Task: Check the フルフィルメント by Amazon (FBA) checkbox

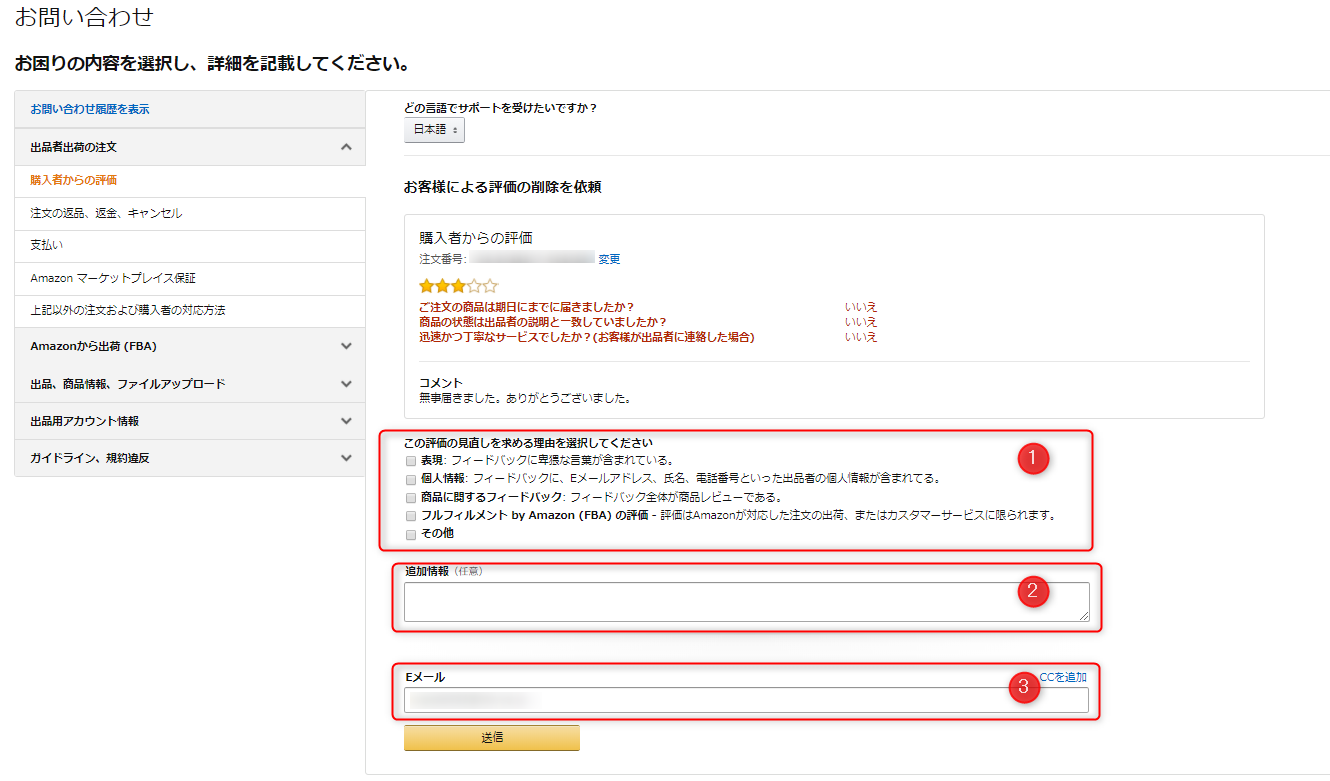Action: click(411, 516)
